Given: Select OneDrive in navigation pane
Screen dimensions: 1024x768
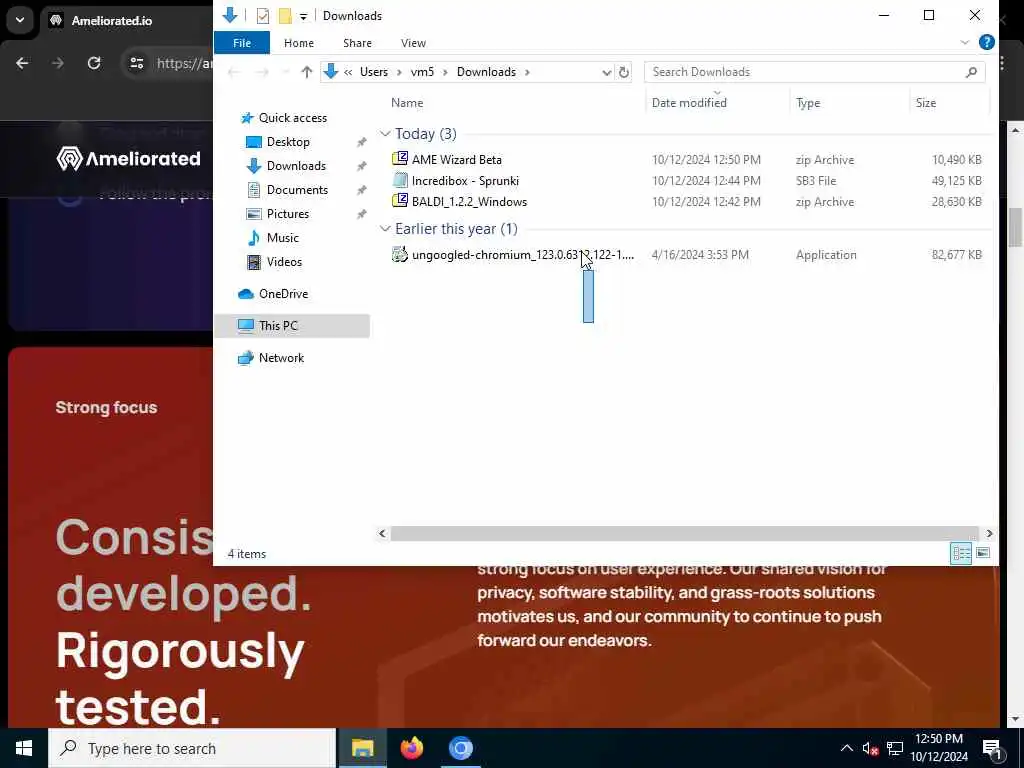Looking at the screenshot, I should 283,294.
